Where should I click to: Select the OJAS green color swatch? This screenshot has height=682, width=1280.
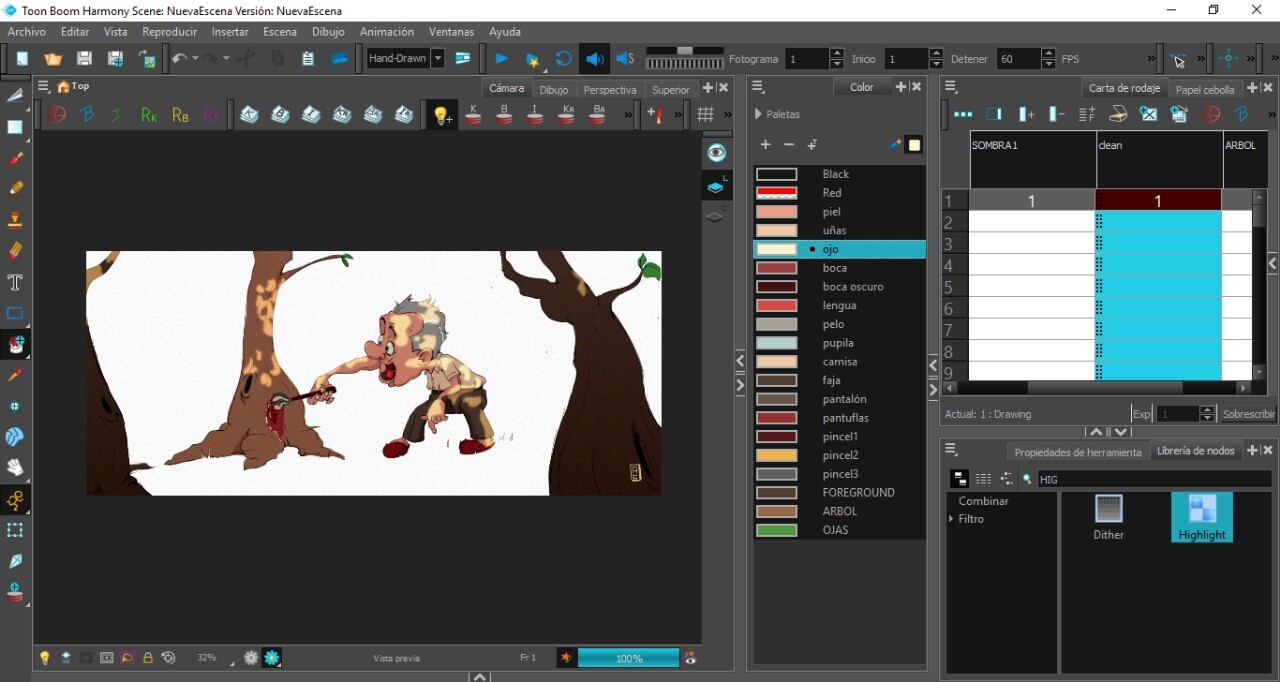tap(777, 530)
